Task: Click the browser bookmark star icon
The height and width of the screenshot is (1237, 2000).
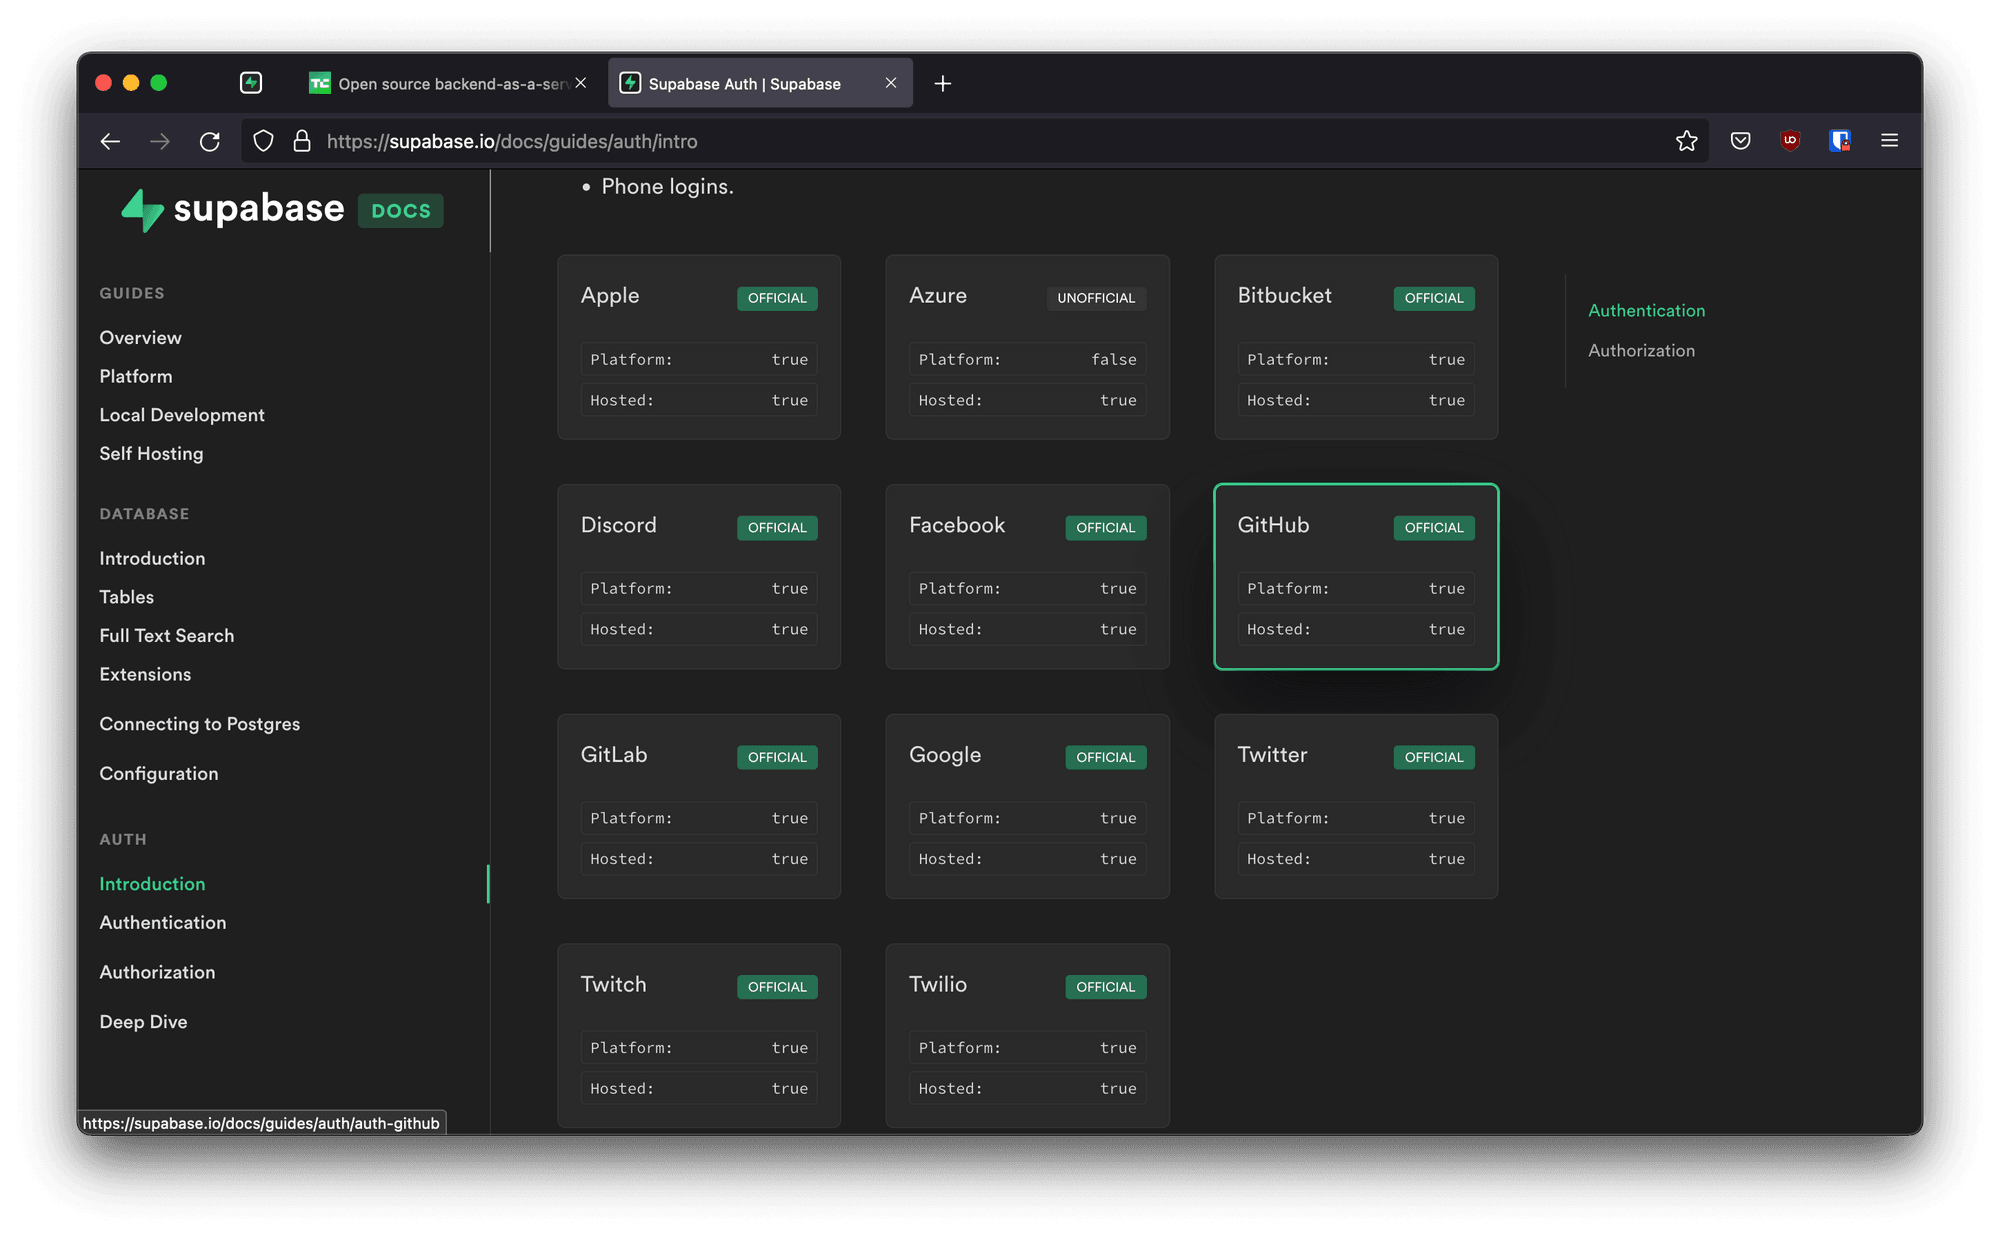Action: (1687, 140)
